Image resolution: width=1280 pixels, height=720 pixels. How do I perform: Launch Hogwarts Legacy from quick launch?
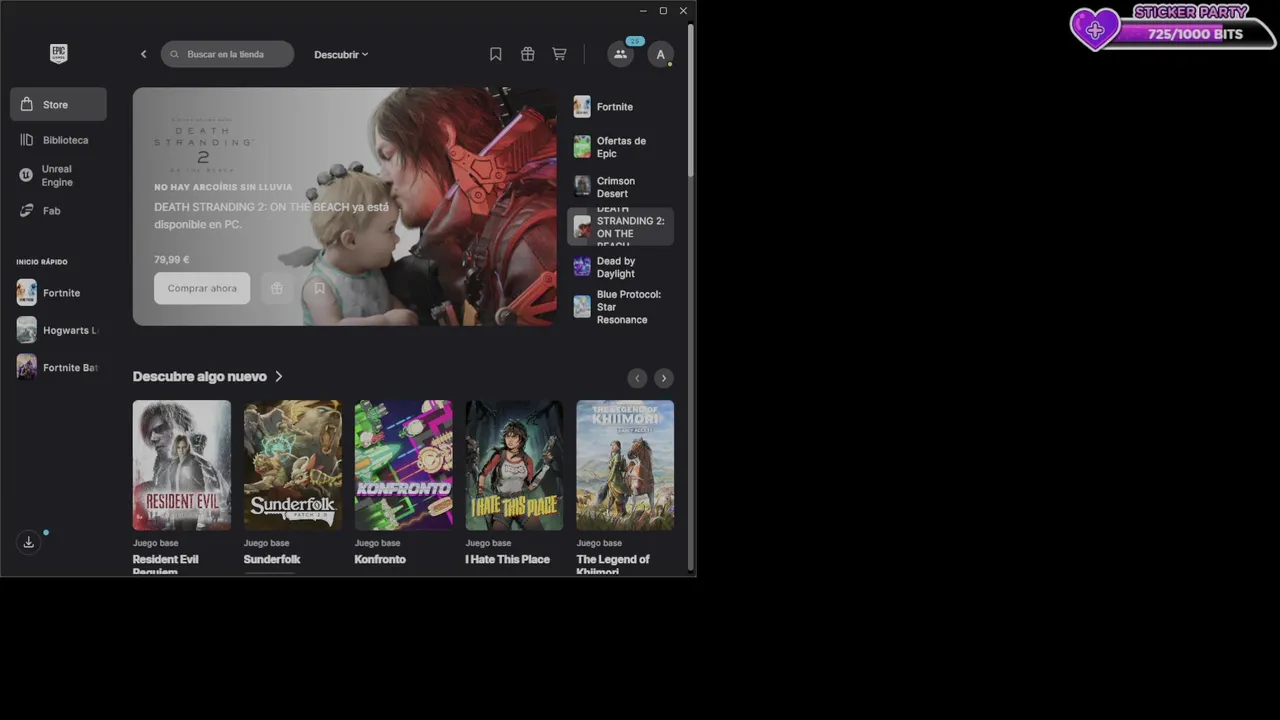(x=60, y=330)
